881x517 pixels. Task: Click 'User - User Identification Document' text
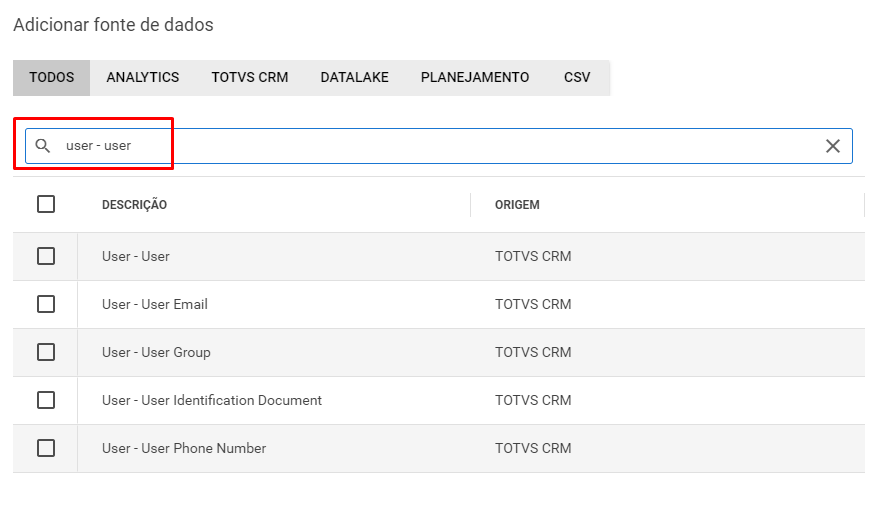[212, 400]
